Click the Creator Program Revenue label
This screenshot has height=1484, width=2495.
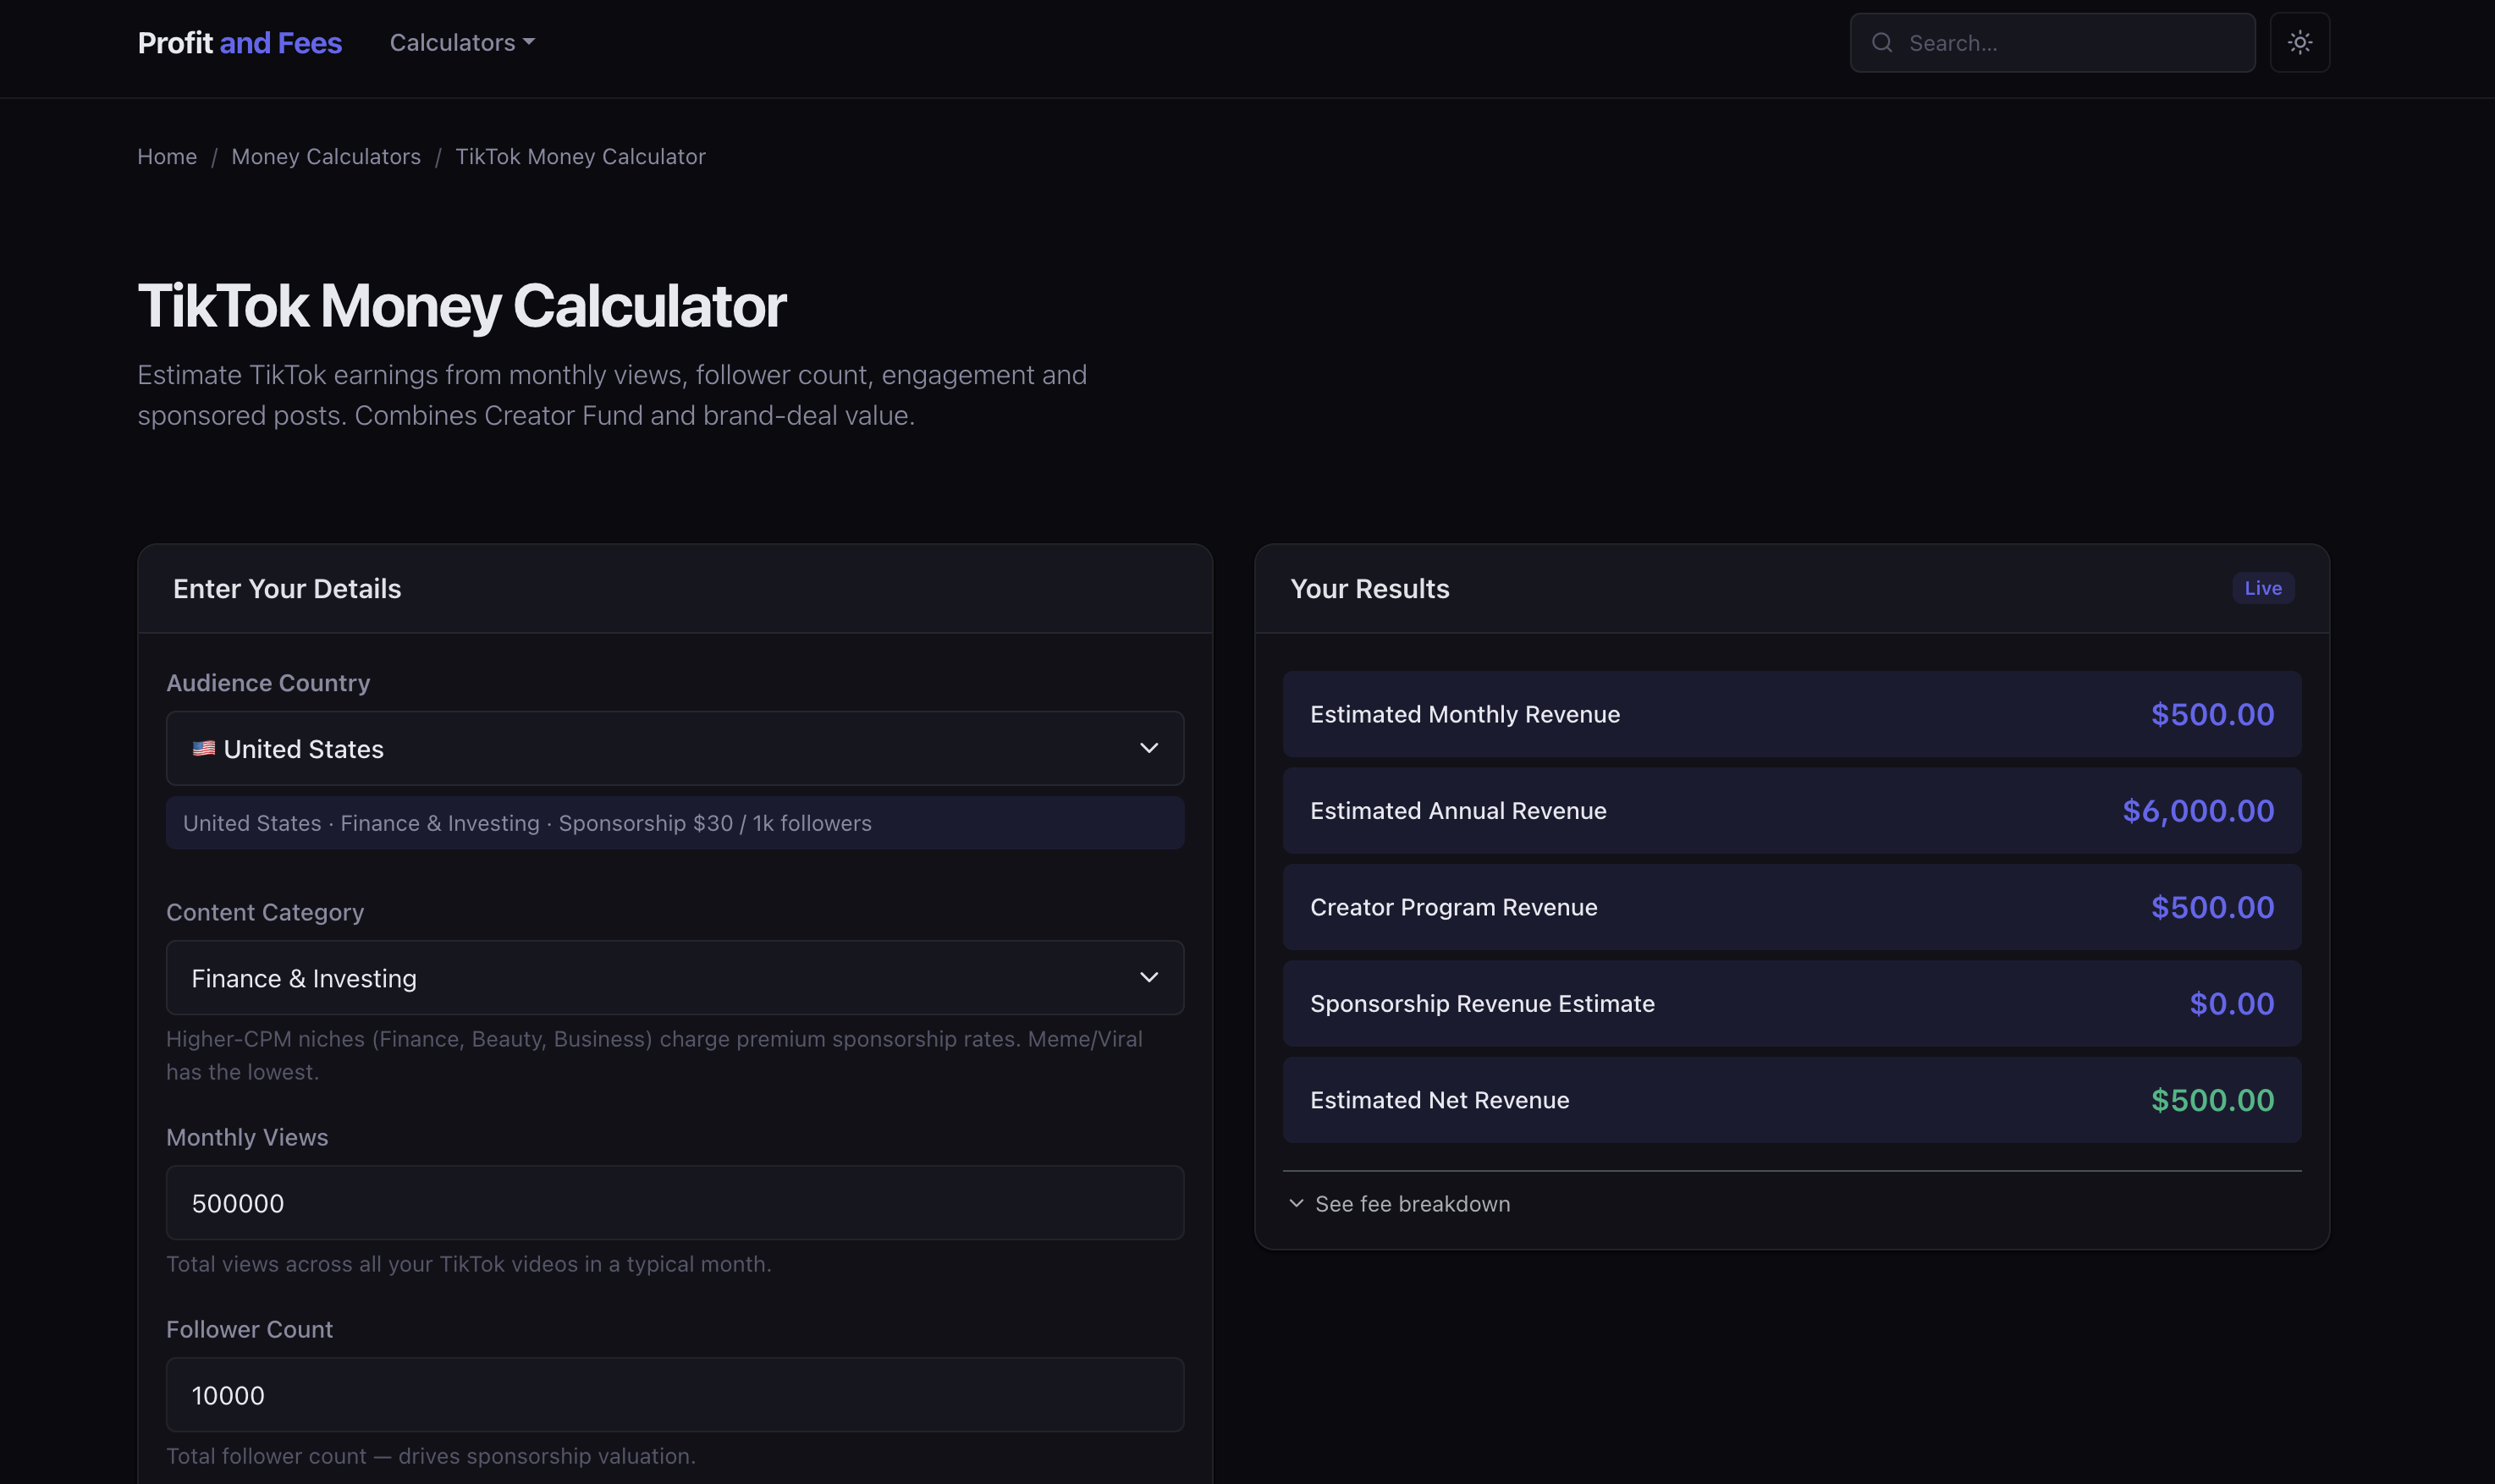tap(1453, 907)
